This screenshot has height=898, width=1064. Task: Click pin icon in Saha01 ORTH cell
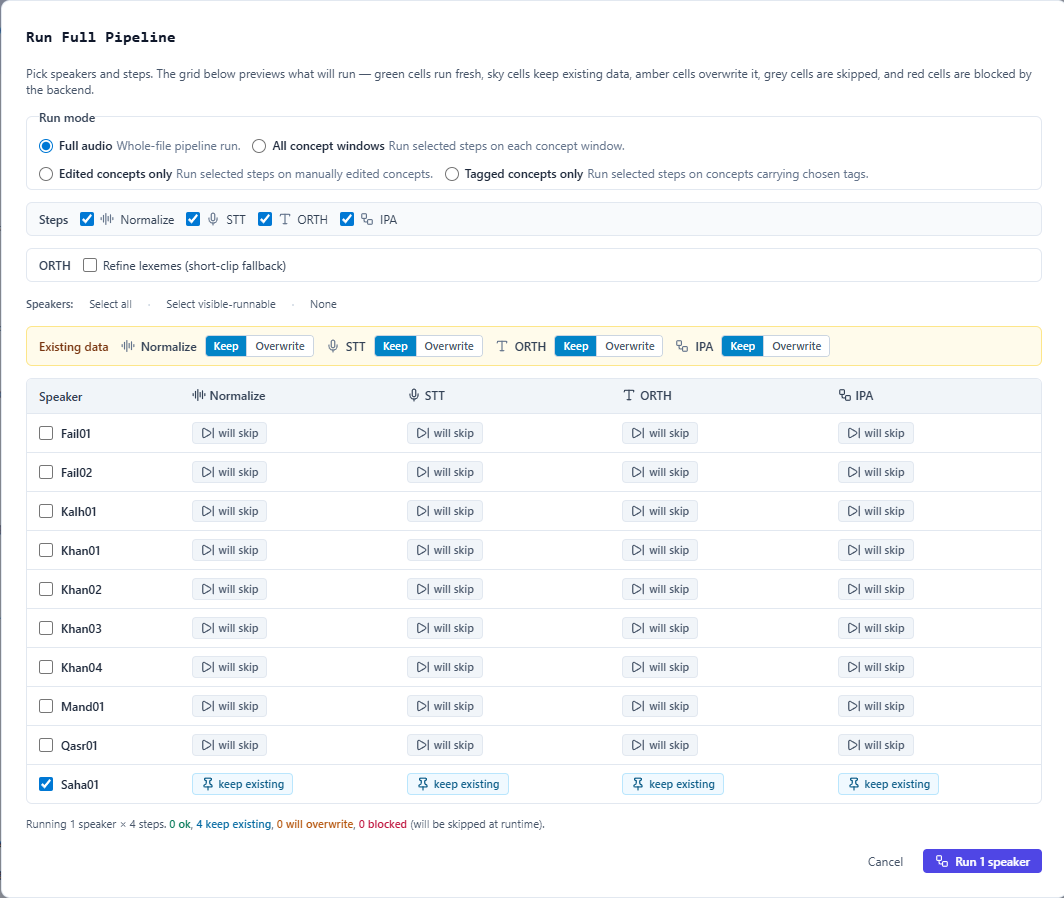point(638,784)
